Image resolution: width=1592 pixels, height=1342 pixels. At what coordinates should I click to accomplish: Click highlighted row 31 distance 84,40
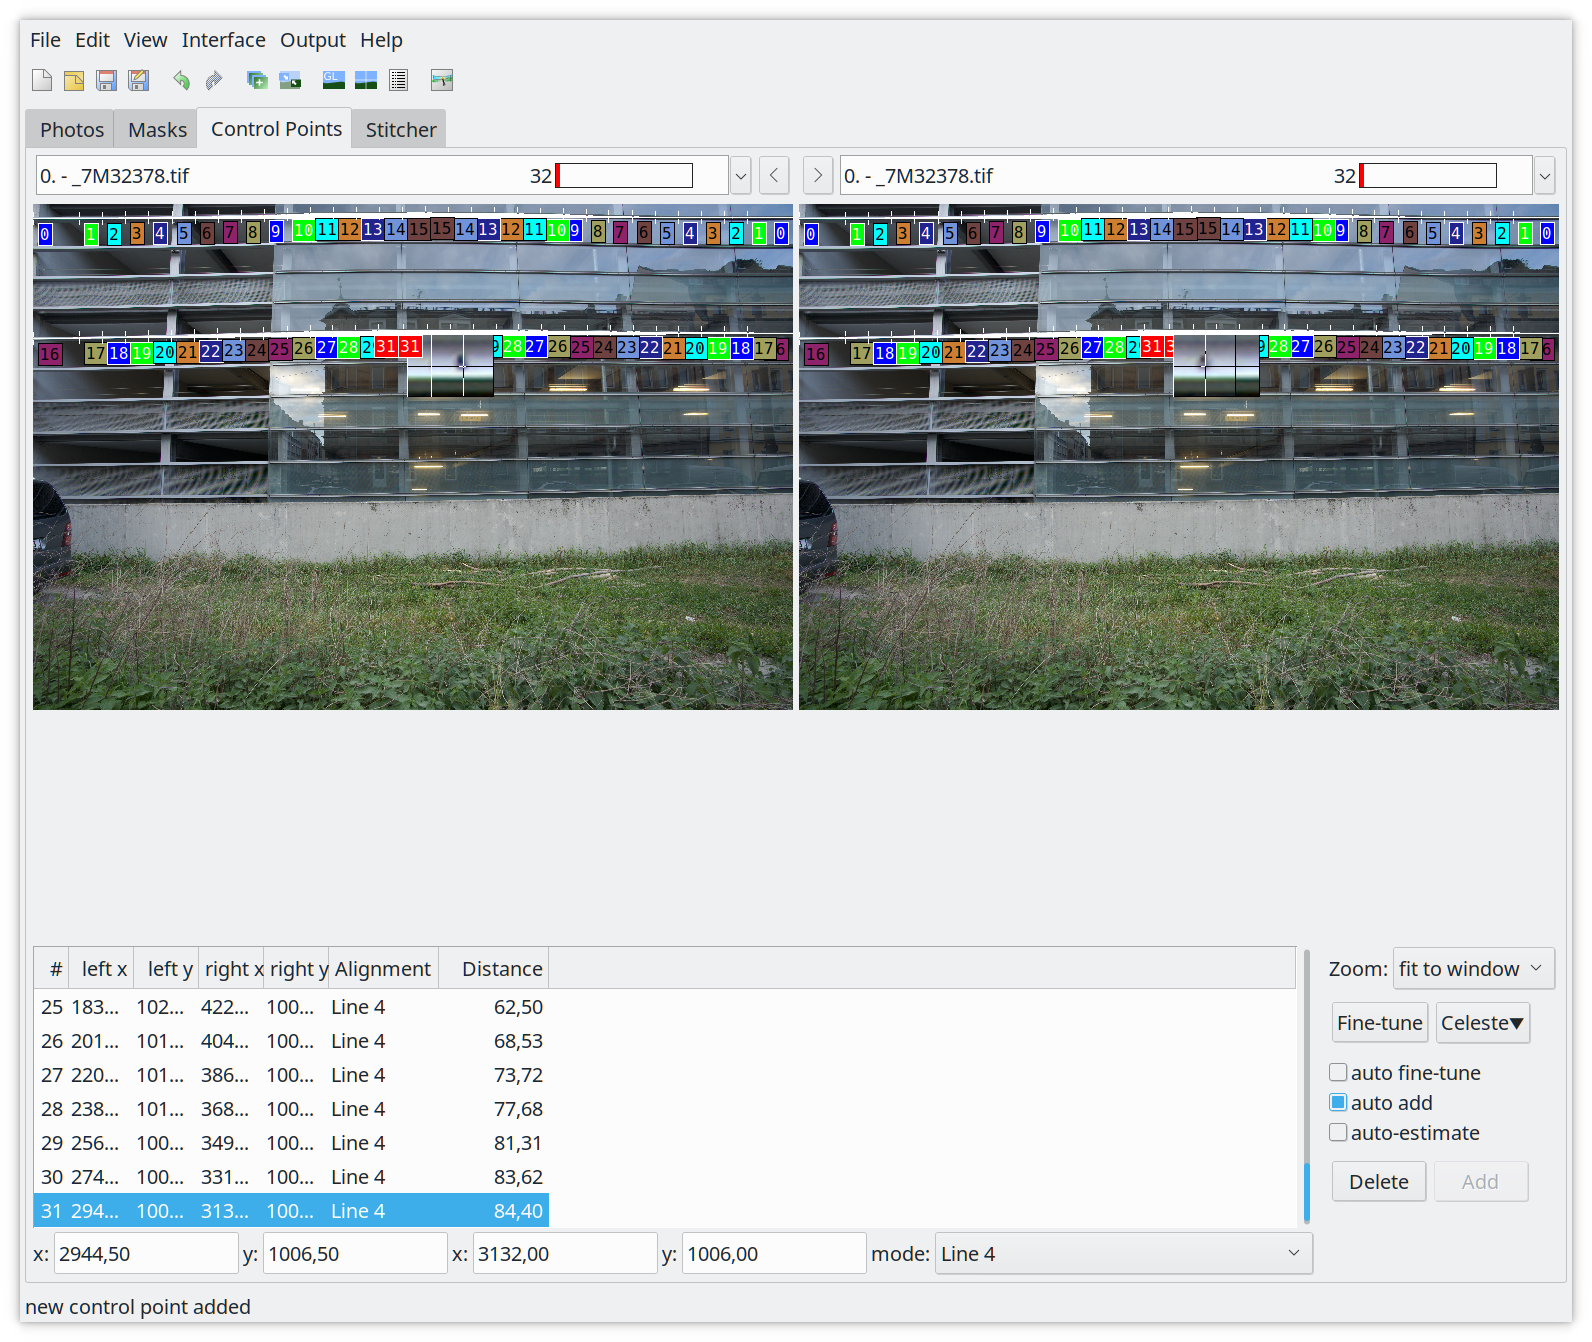click(291, 1211)
